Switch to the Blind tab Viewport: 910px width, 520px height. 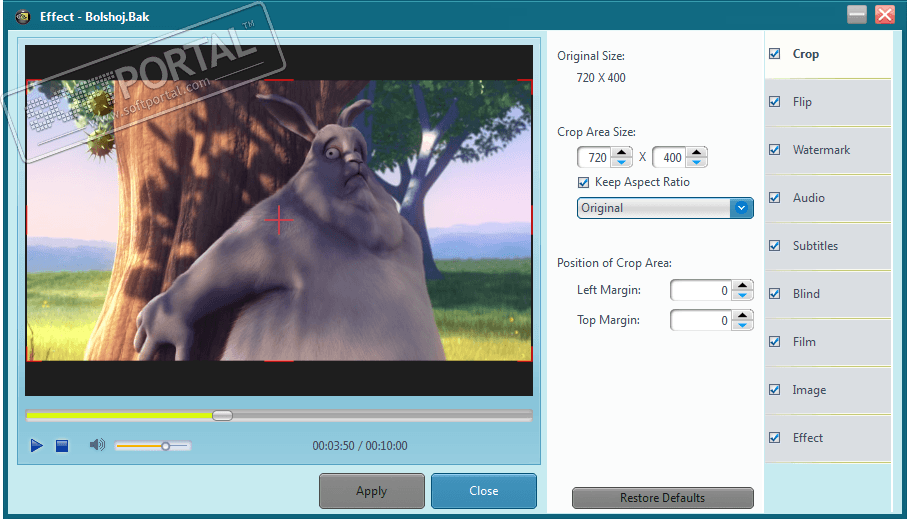[828, 295]
